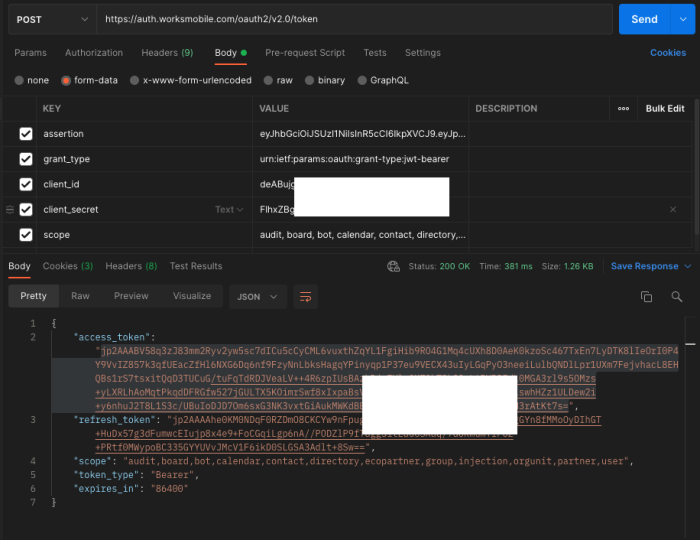Viewport: 700px width, 540px height.
Task: Click the response pane vertical scrollbar
Action: (690, 428)
